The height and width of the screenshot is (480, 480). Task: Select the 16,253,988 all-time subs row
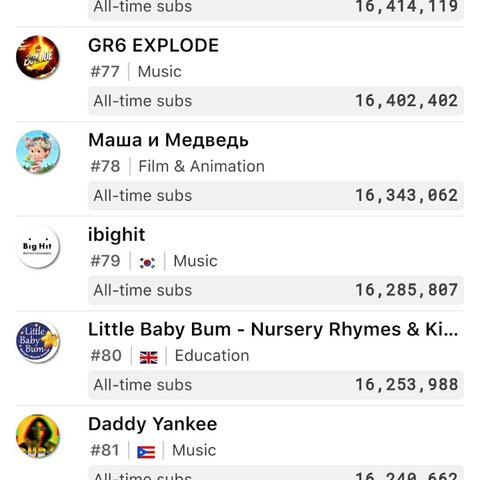pos(276,385)
